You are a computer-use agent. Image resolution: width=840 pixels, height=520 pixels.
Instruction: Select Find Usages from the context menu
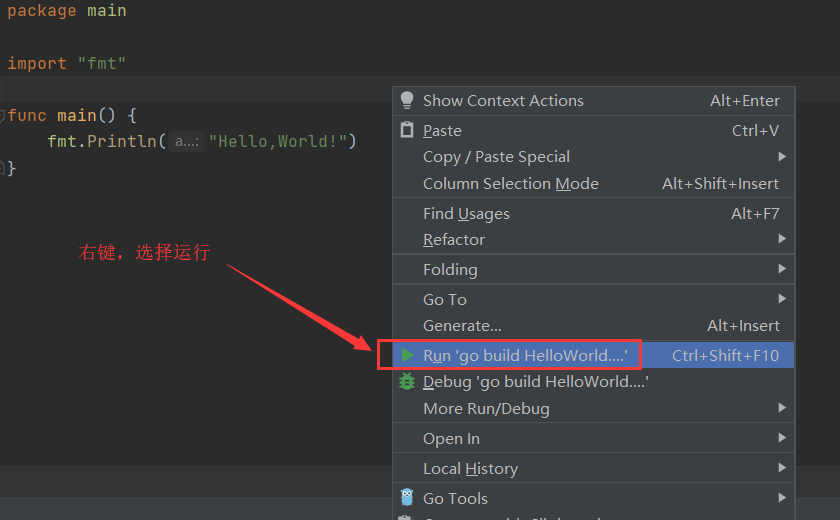(x=466, y=213)
